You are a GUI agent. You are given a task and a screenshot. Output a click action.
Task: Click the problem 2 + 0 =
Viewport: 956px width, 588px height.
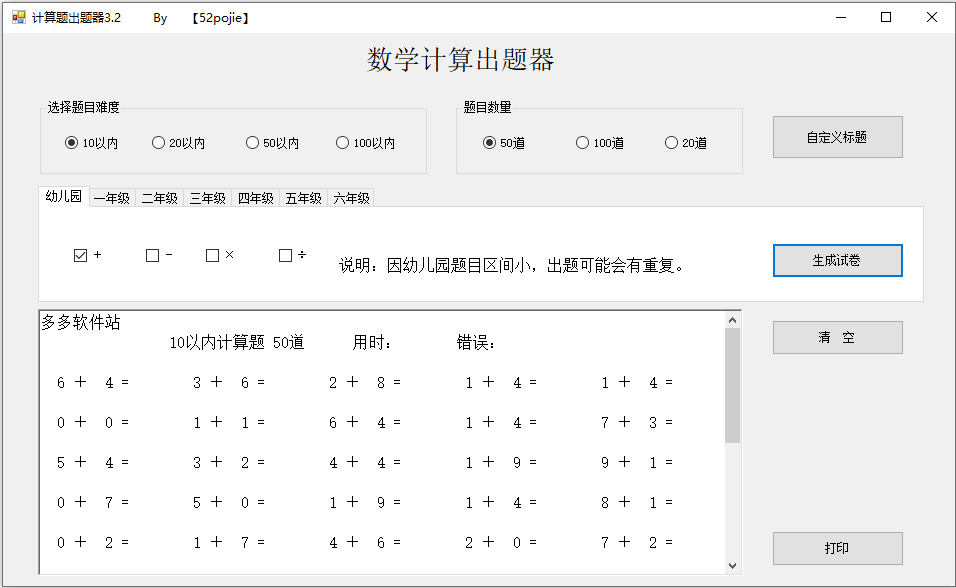pos(501,542)
